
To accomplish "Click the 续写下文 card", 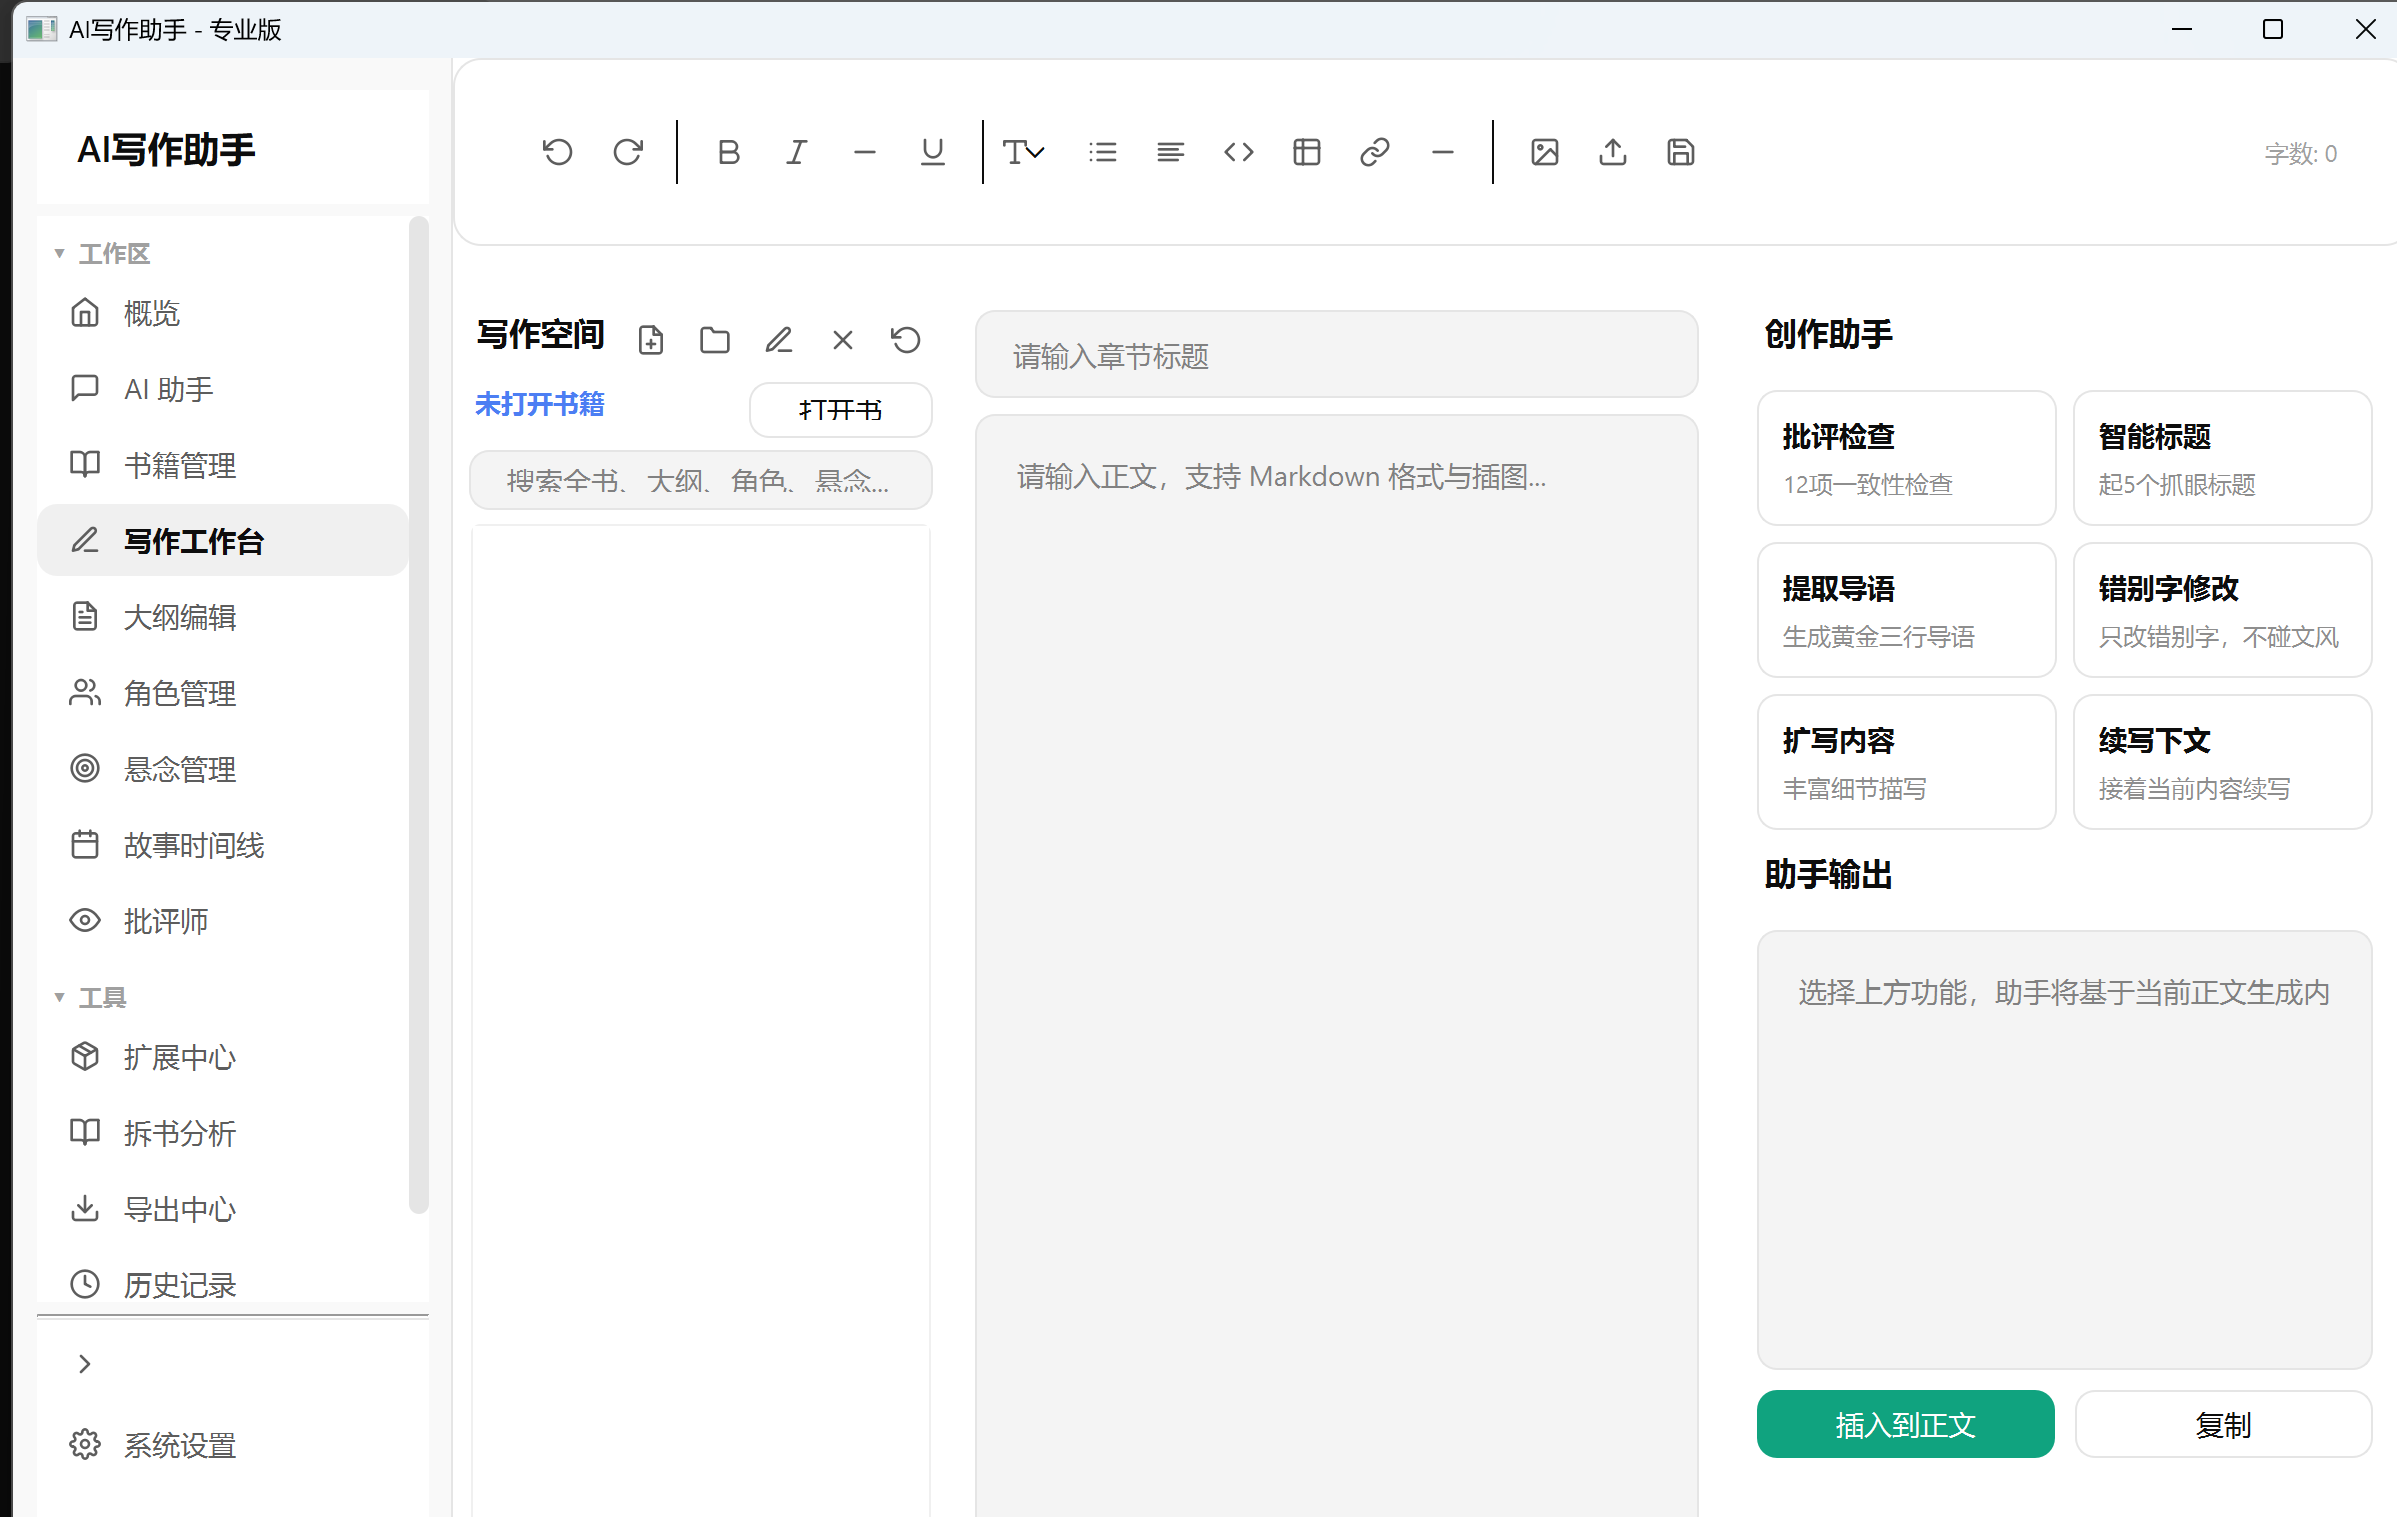I will pos(2222,762).
